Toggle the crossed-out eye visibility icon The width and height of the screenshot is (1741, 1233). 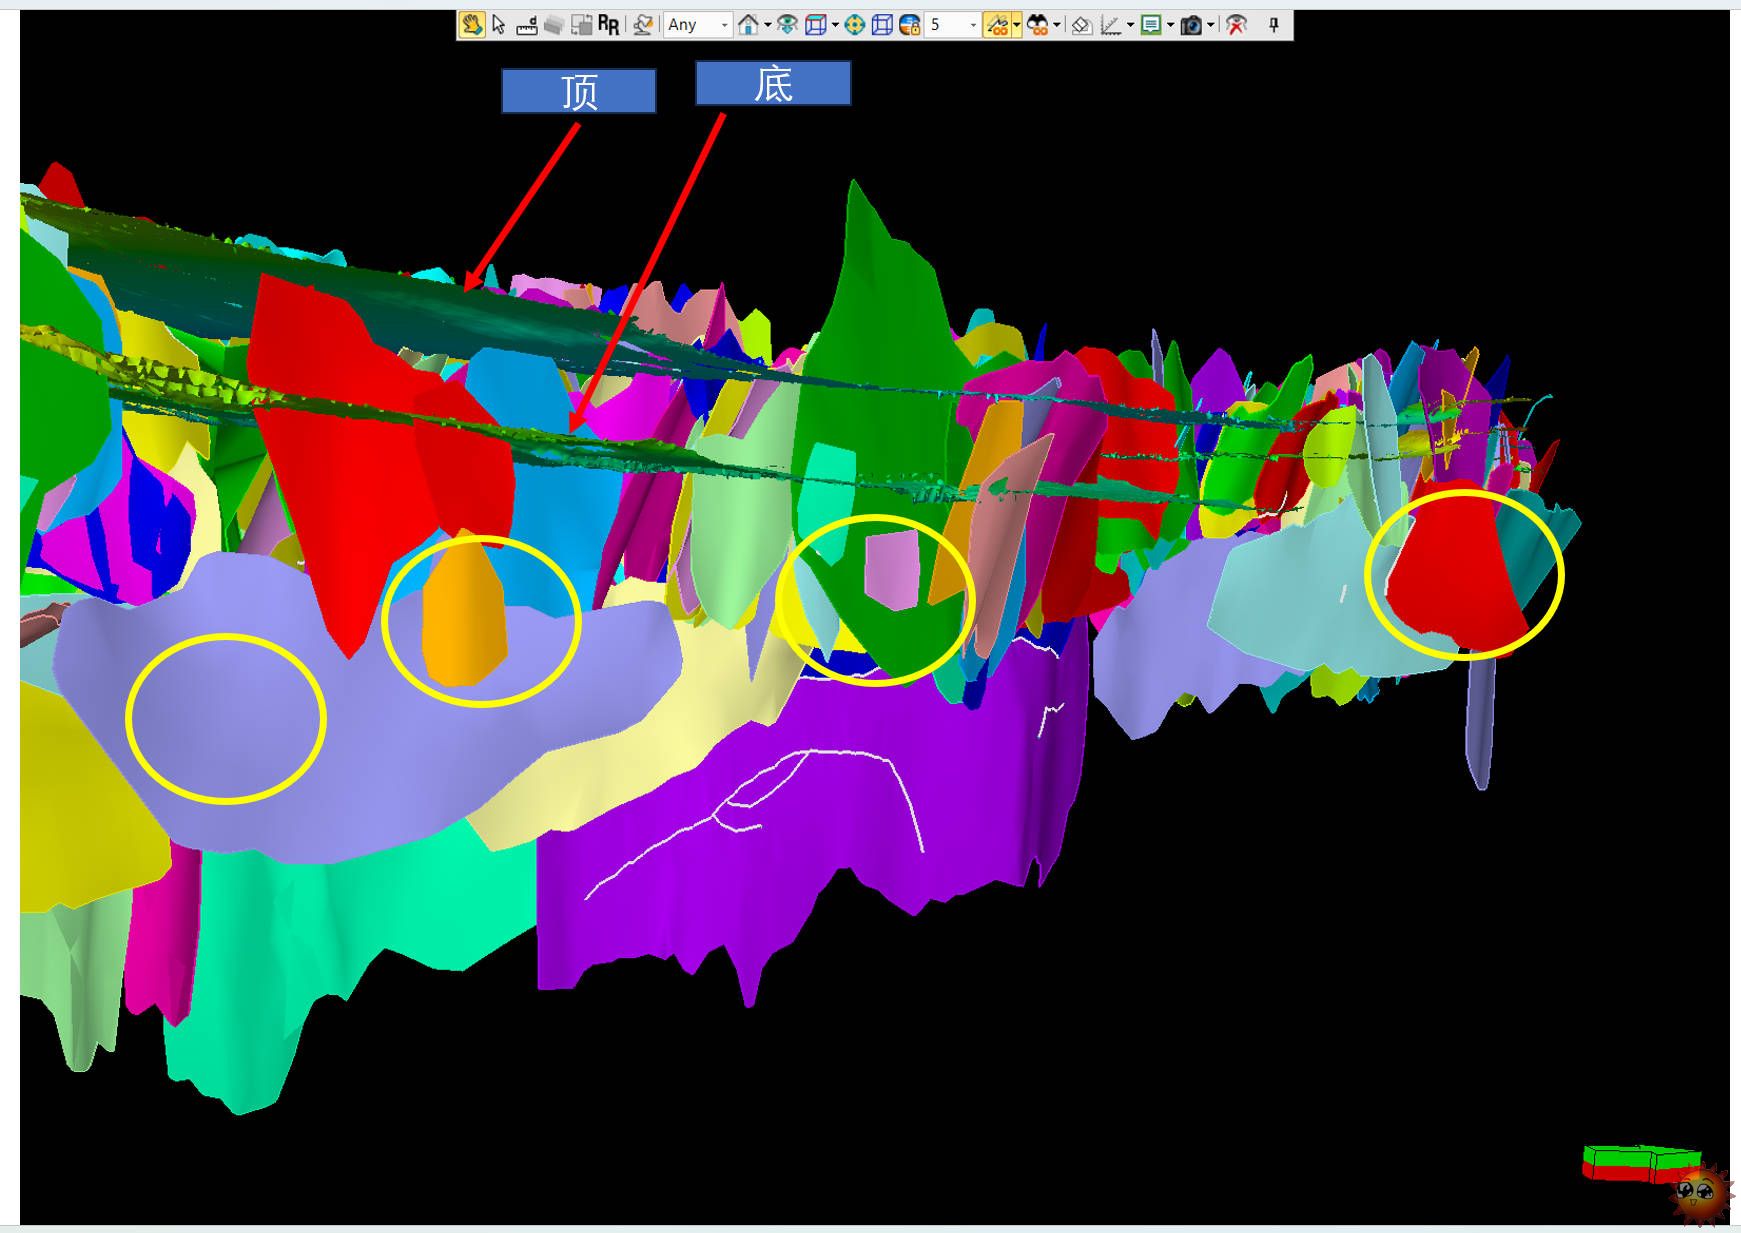(1237, 25)
